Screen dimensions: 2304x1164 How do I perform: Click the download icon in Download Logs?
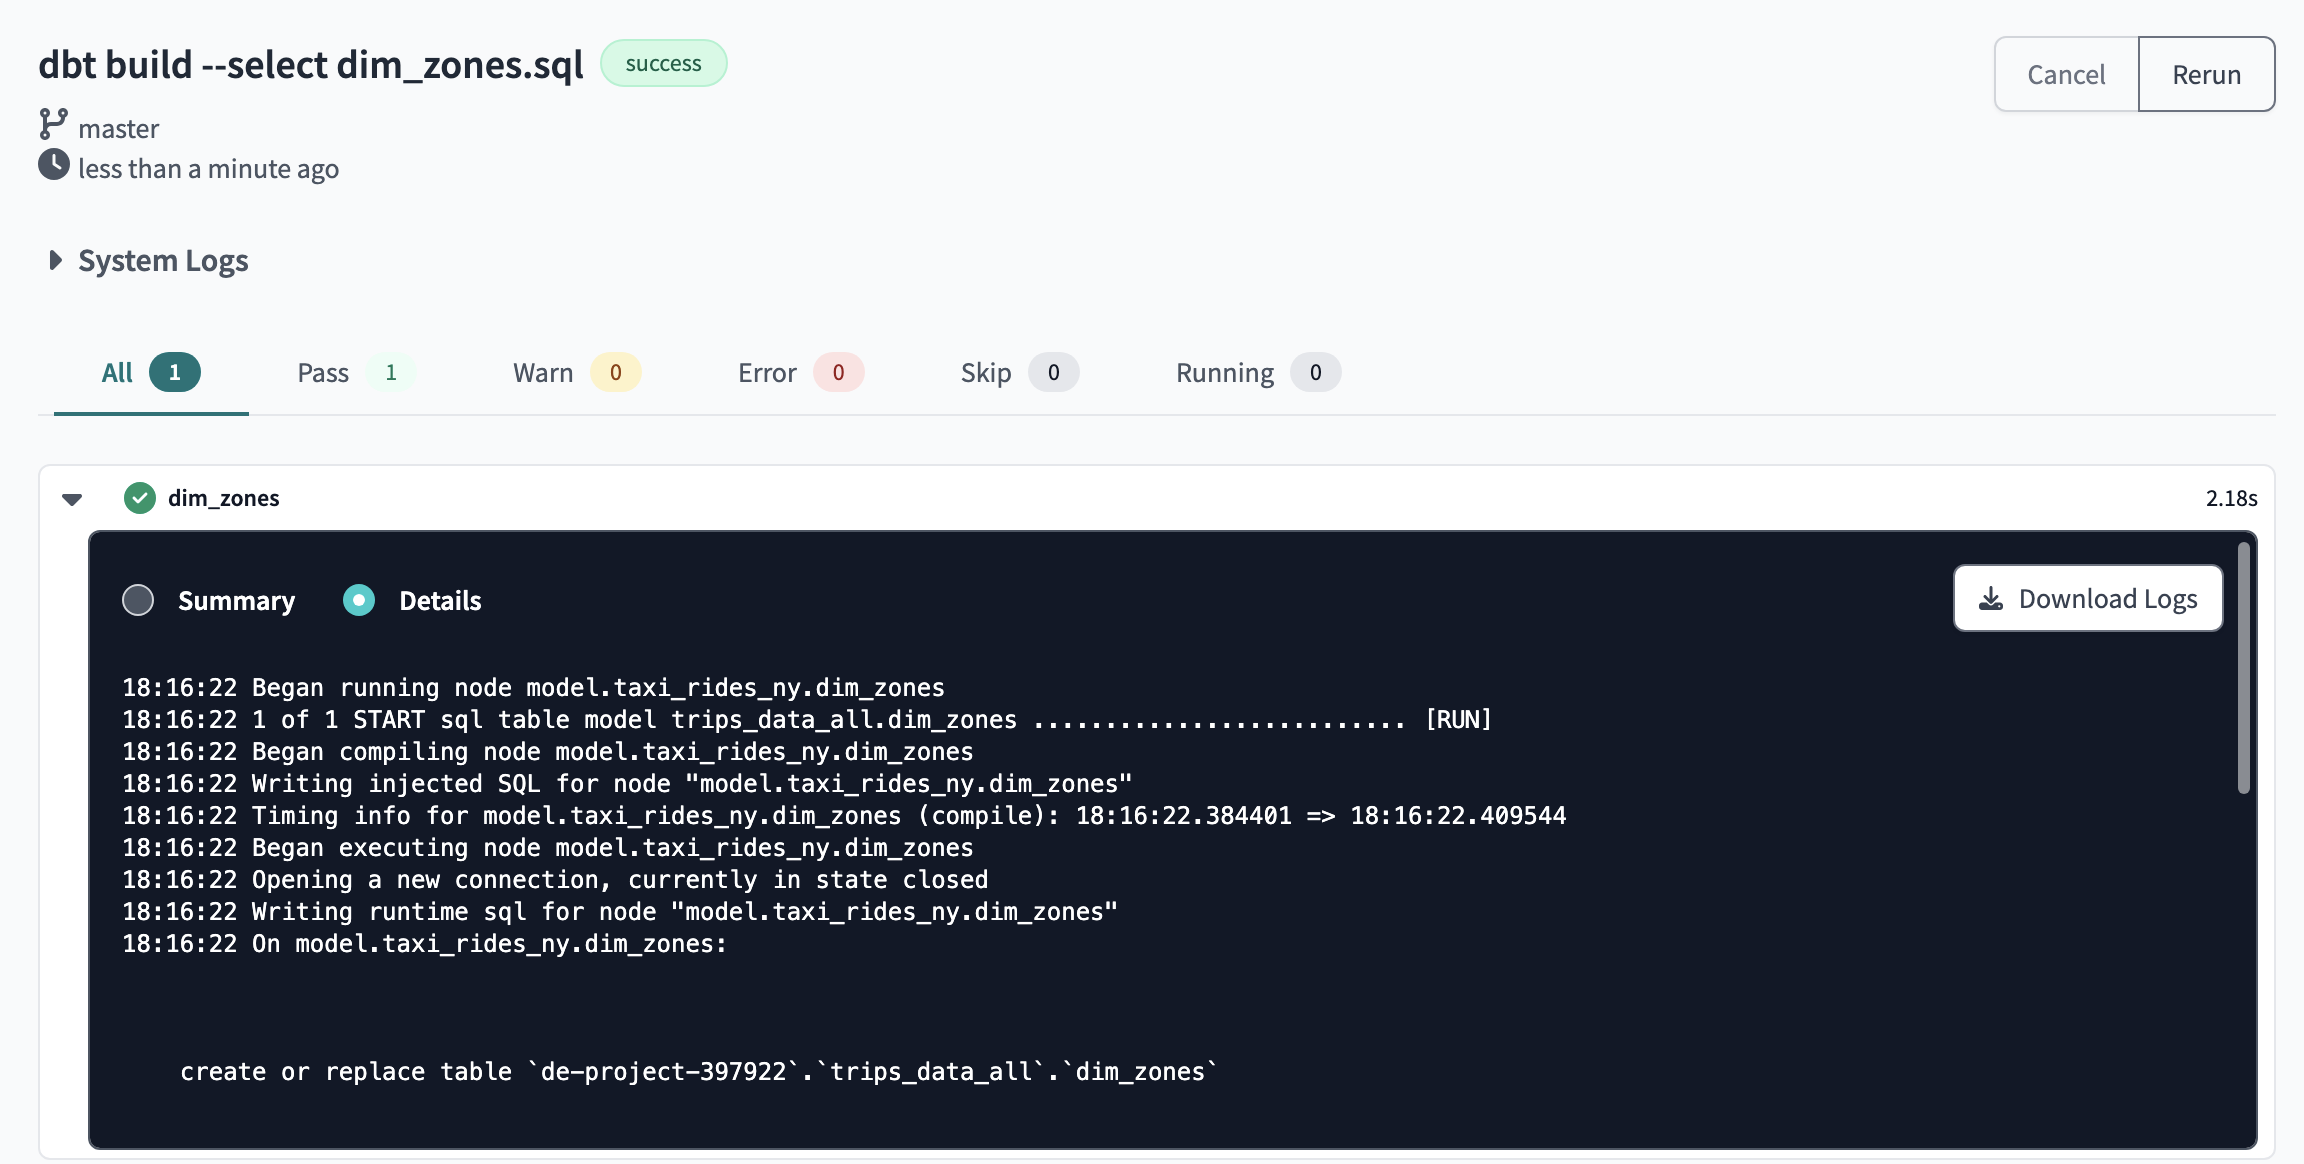(x=1991, y=599)
